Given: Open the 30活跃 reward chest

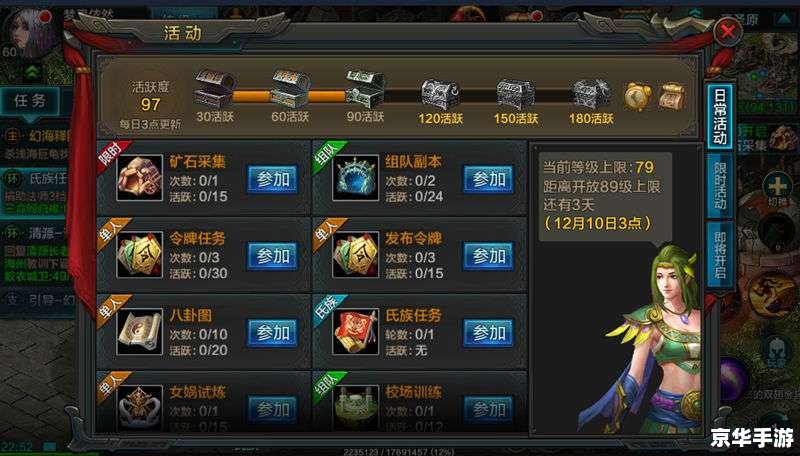Looking at the screenshot, I should [214, 89].
